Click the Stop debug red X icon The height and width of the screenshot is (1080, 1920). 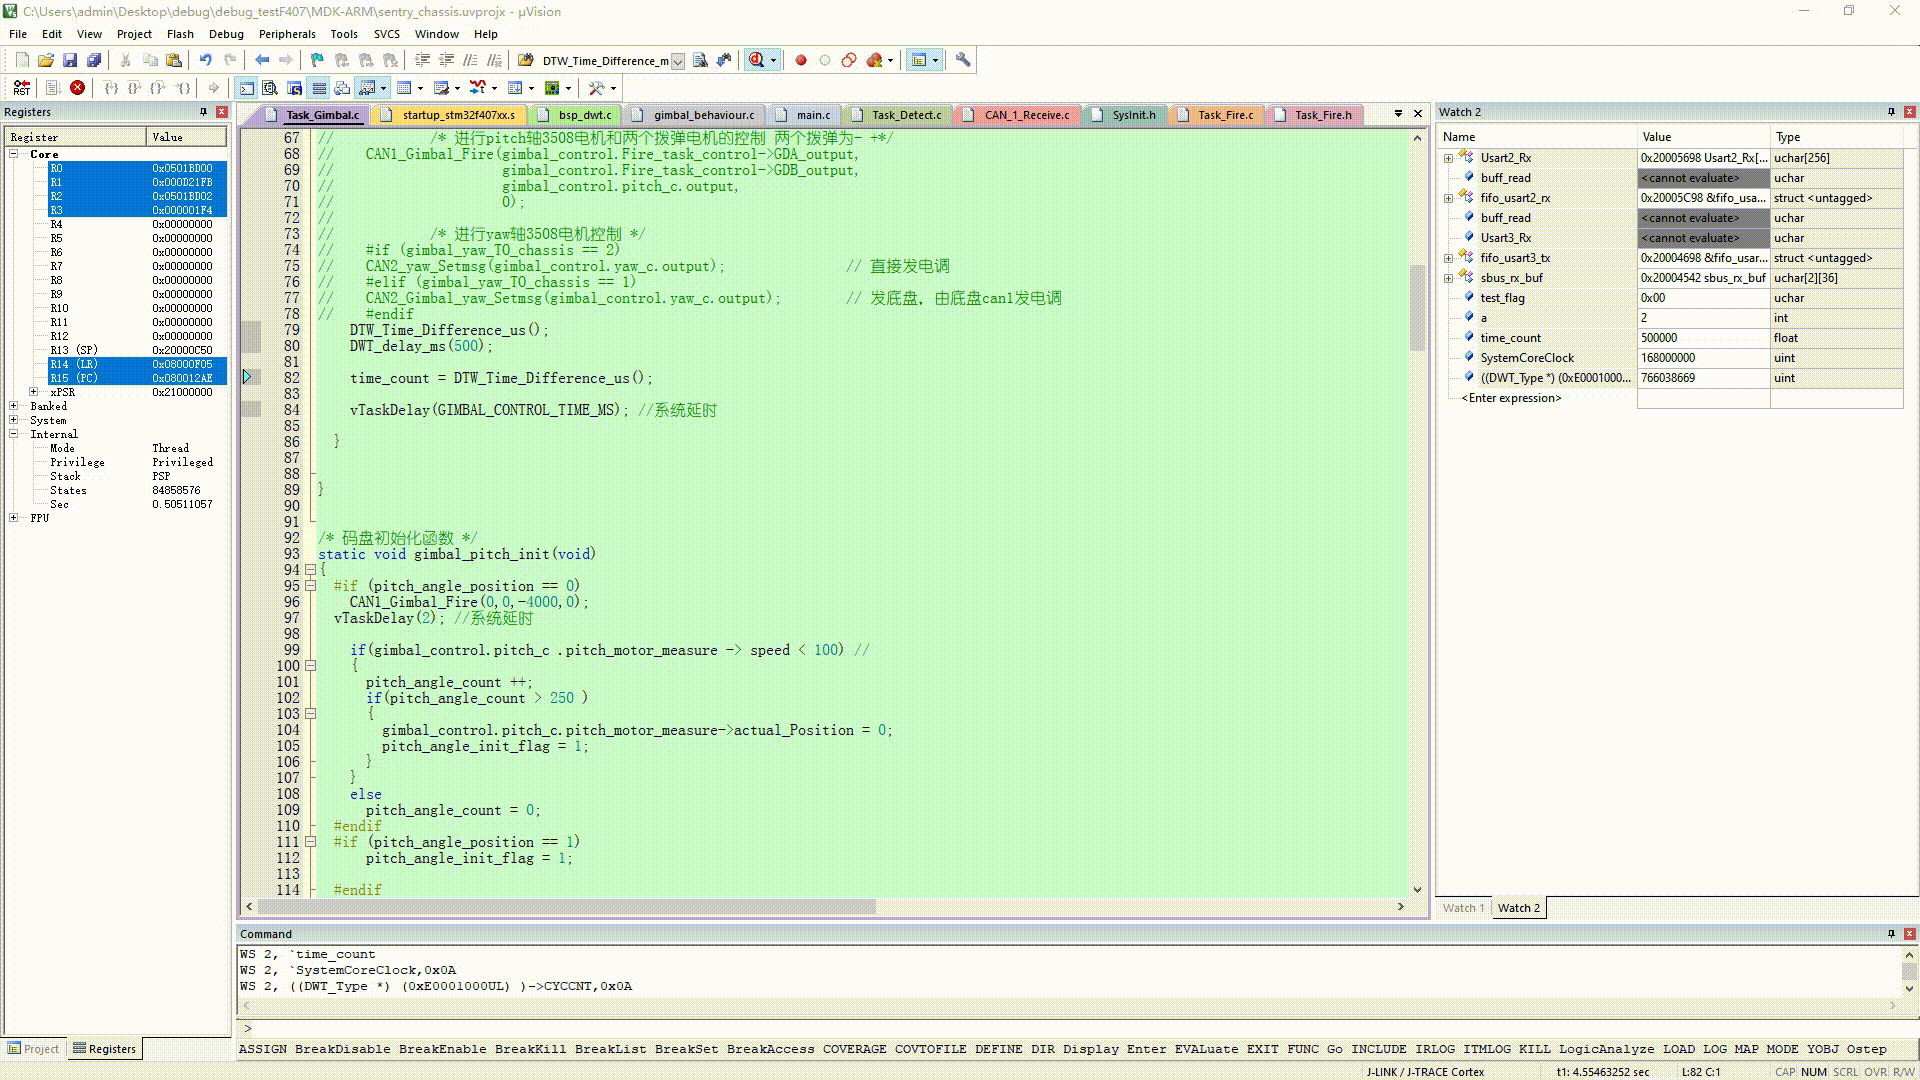(x=77, y=88)
